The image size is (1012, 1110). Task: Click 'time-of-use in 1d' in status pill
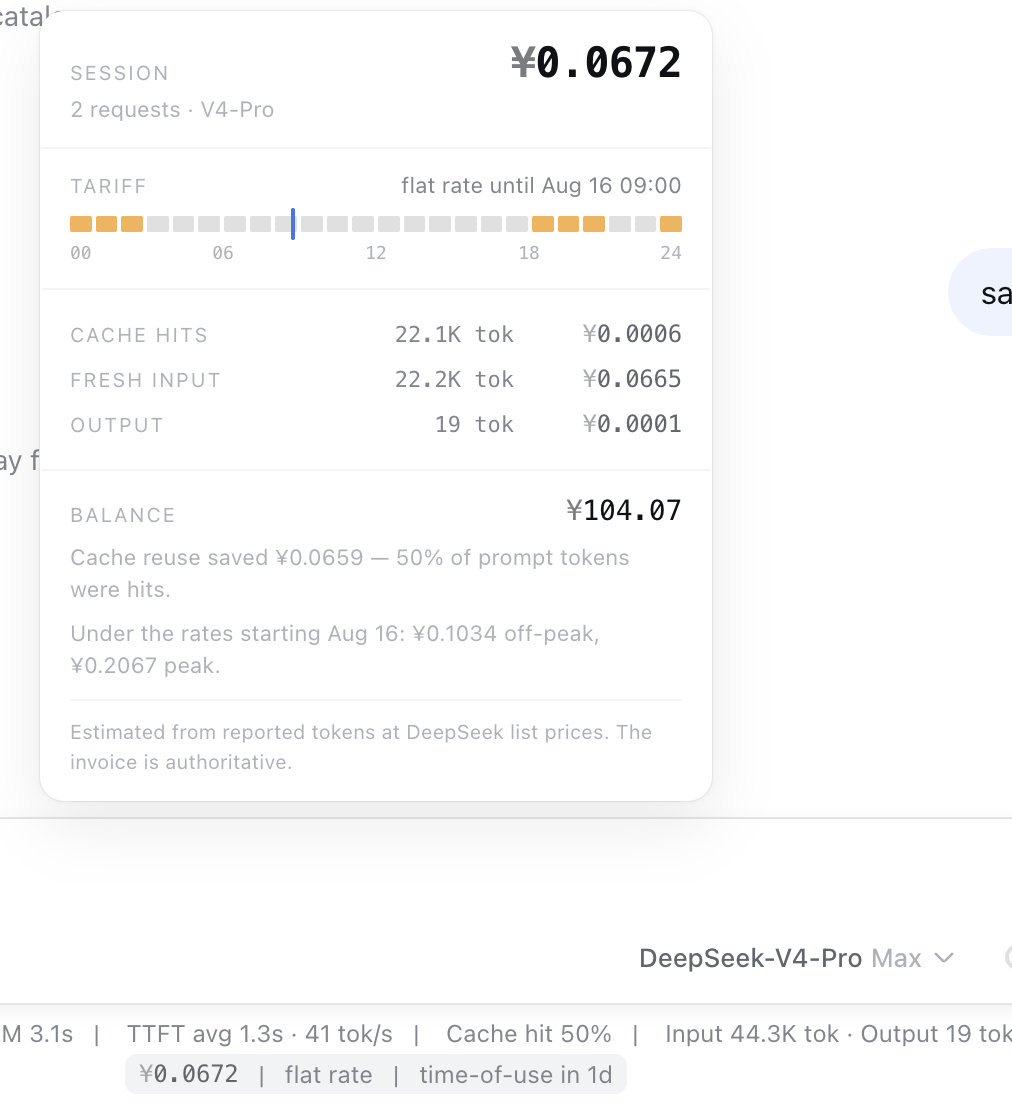516,1075
